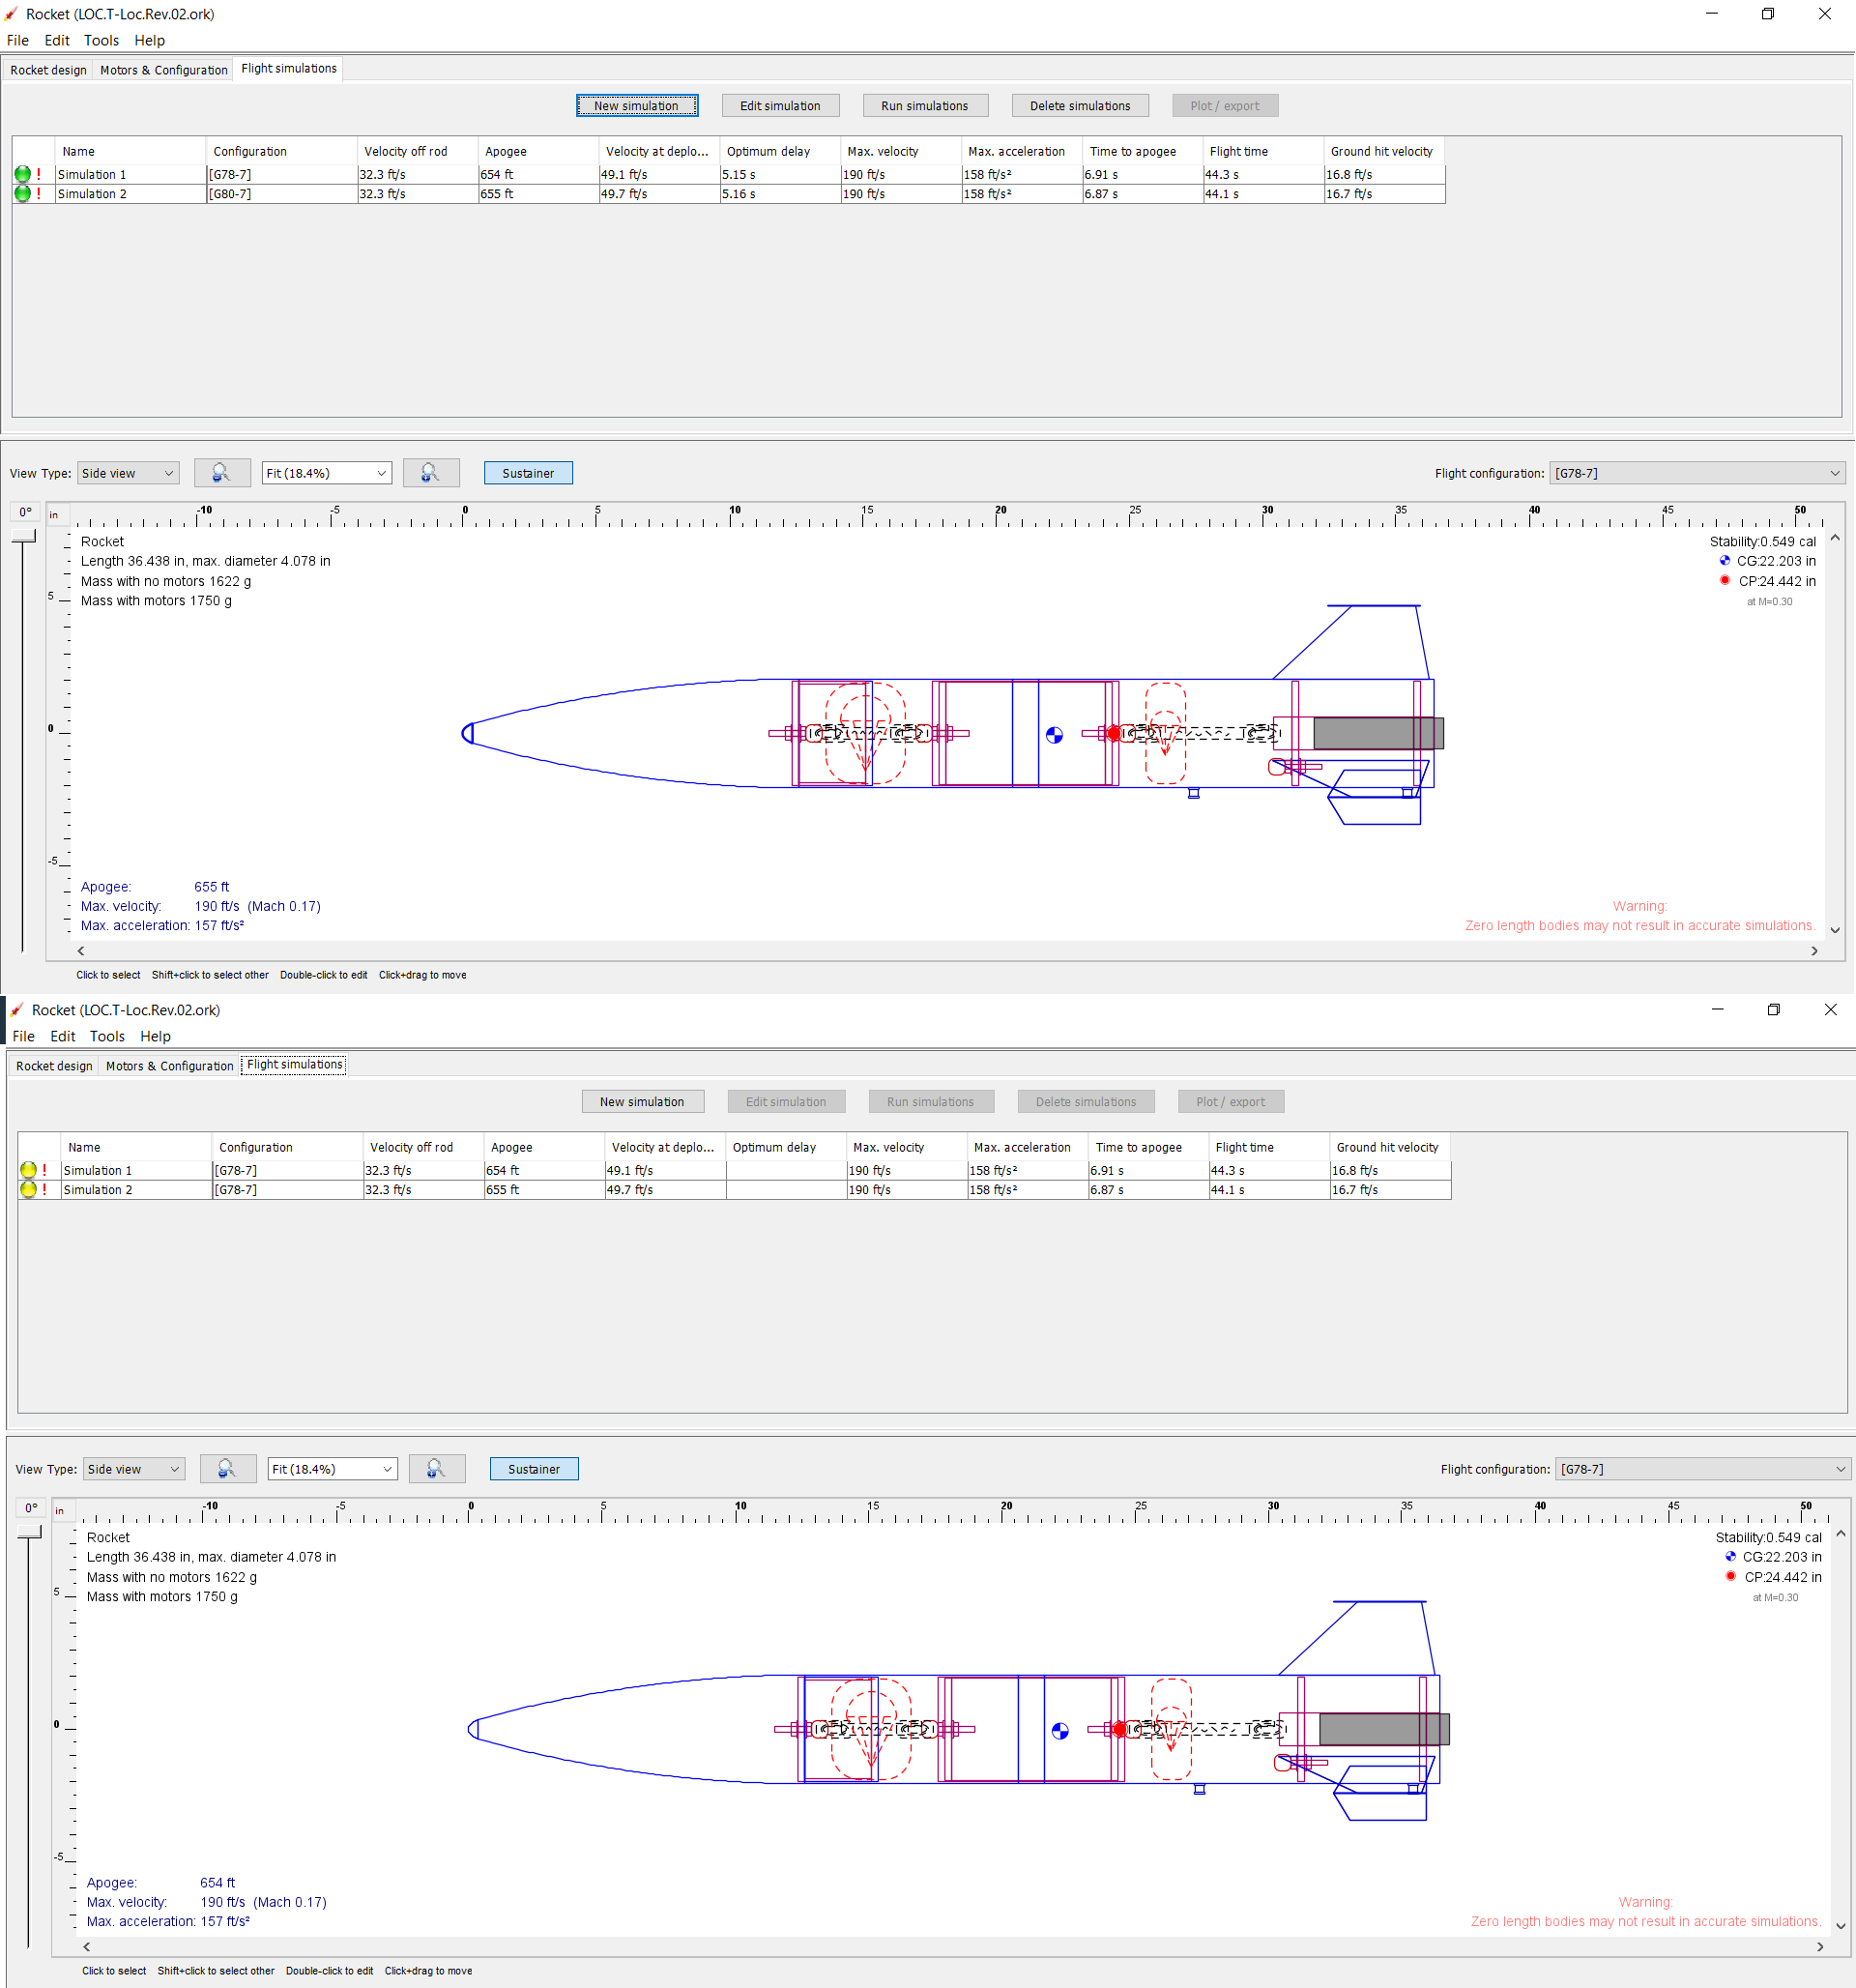The image size is (1856, 1988).
Task: Switch to the Rocket design tab
Action: point(48,70)
